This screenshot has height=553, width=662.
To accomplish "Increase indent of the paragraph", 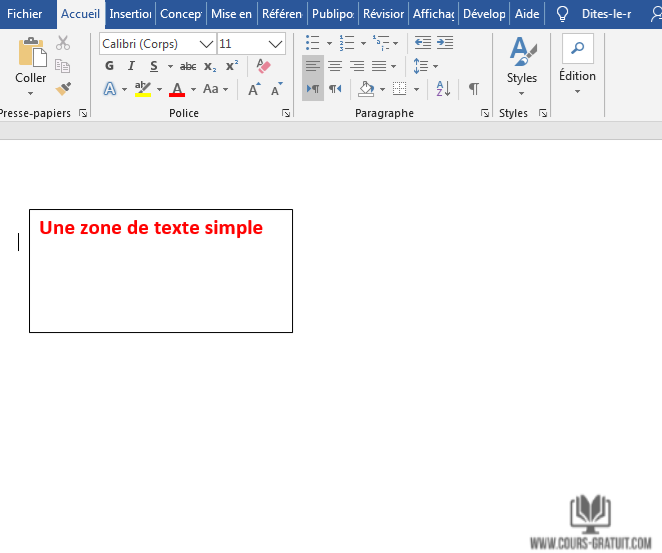I will [444, 43].
